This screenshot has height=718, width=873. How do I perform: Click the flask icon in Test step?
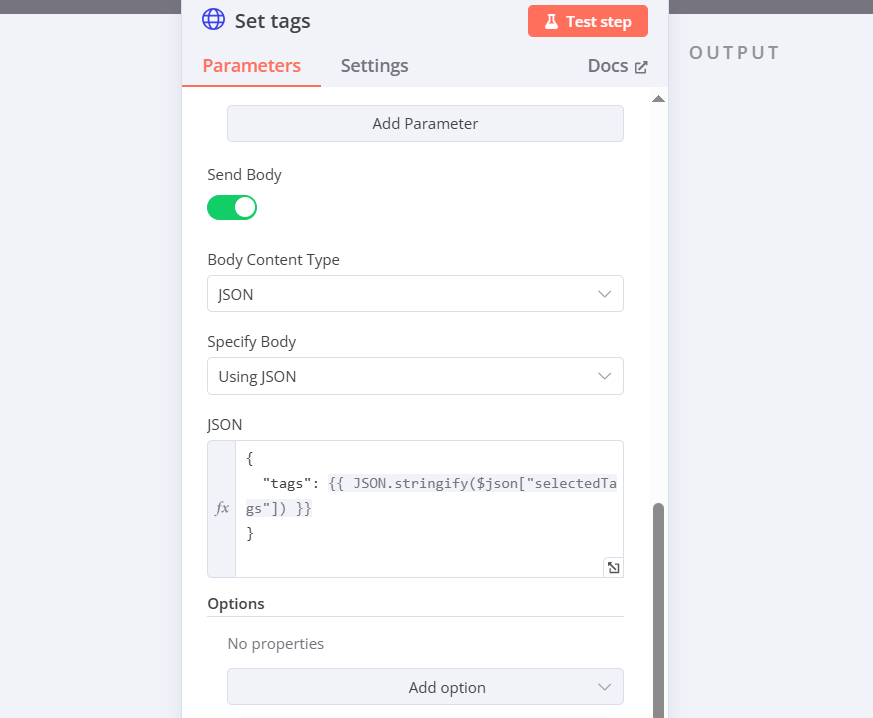click(551, 22)
